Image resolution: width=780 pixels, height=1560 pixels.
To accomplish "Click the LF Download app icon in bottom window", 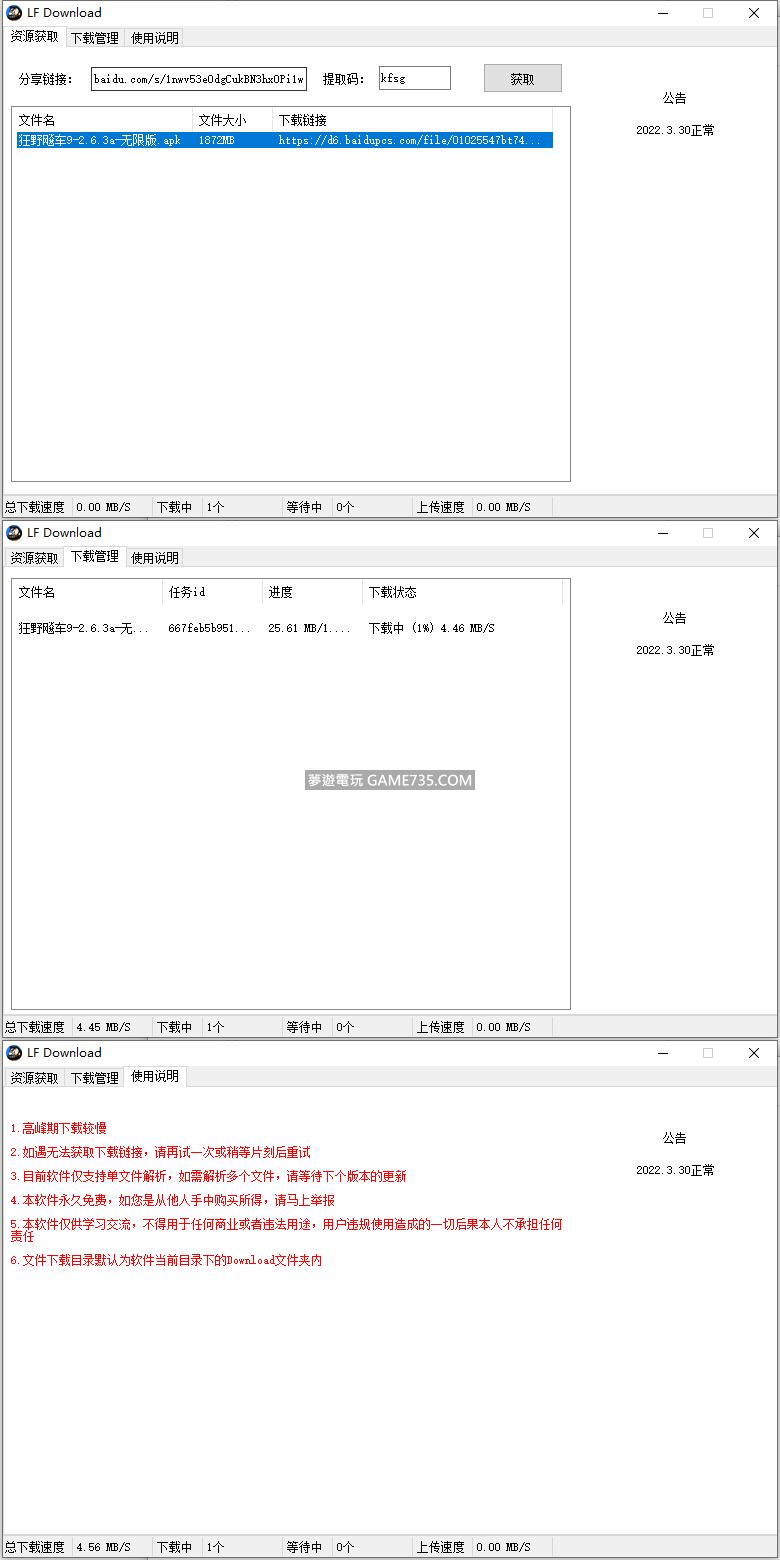I will click(x=14, y=1053).
